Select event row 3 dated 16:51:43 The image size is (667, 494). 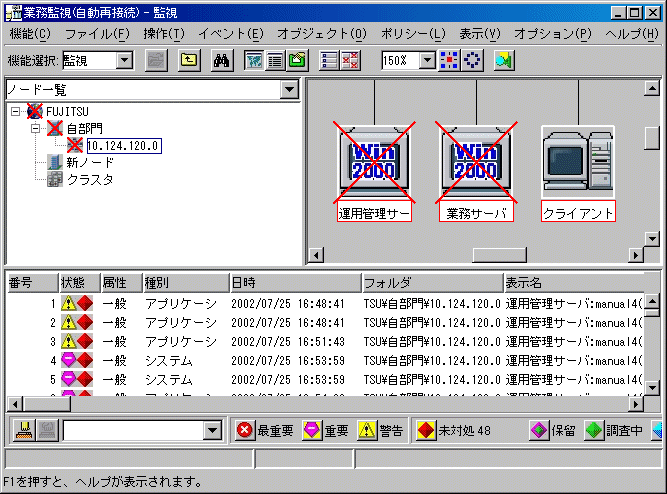pyautogui.click(x=325, y=341)
